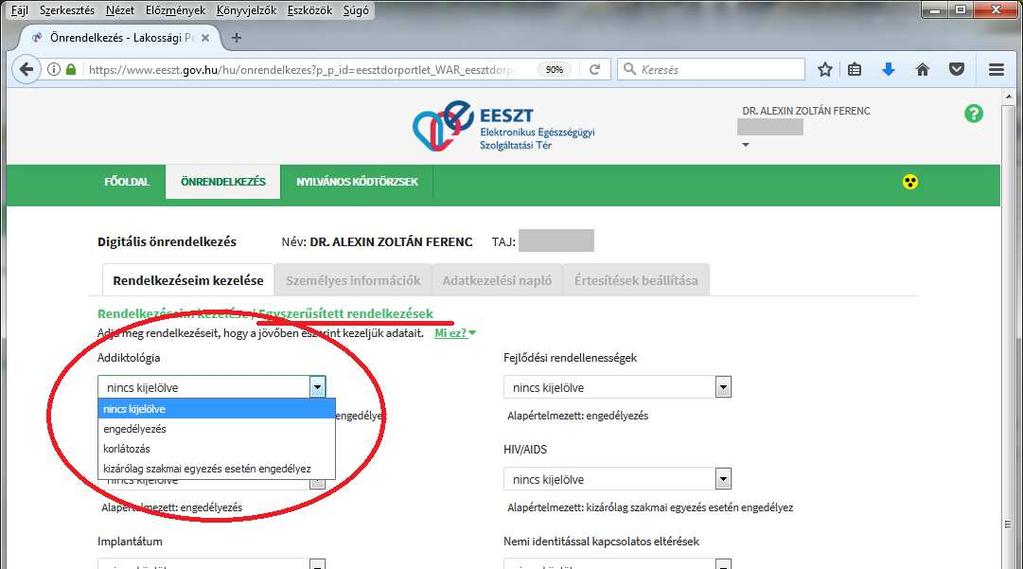Close the Önrendelkezés browser tab

(x=206, y=38)
